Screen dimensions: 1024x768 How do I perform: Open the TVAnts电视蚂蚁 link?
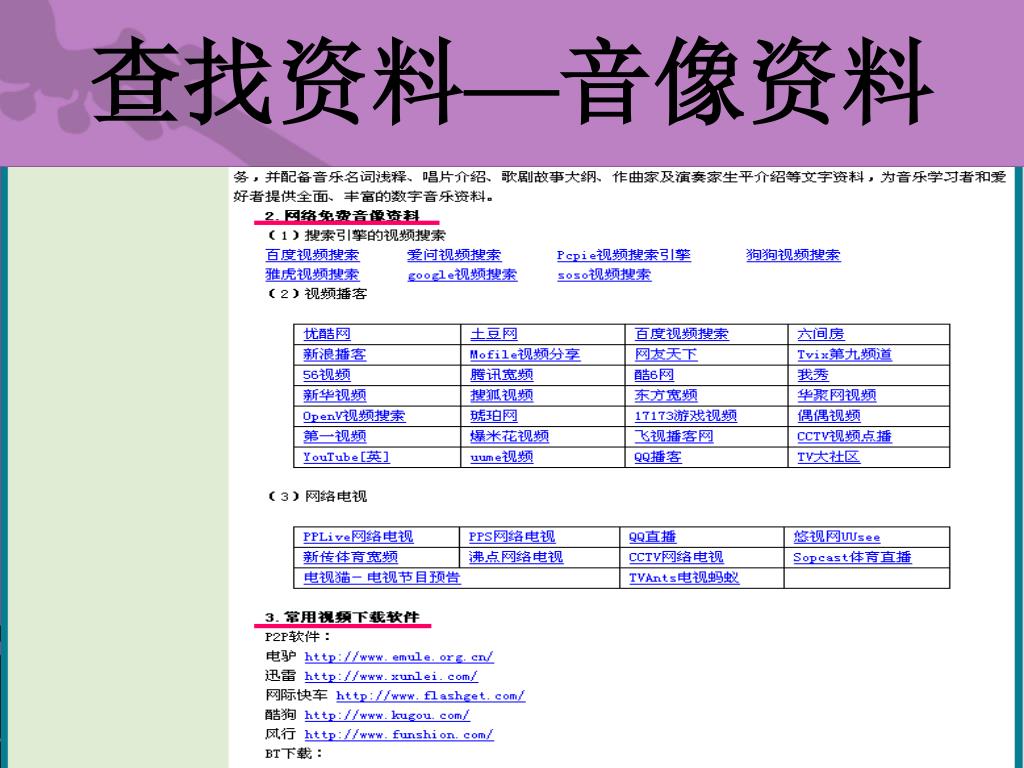(x=684, y=577)
